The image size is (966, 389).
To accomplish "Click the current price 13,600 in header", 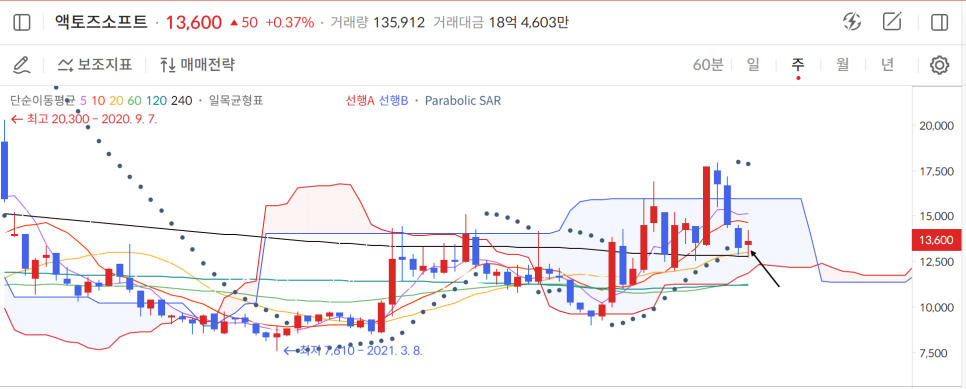I will [193, 23].
